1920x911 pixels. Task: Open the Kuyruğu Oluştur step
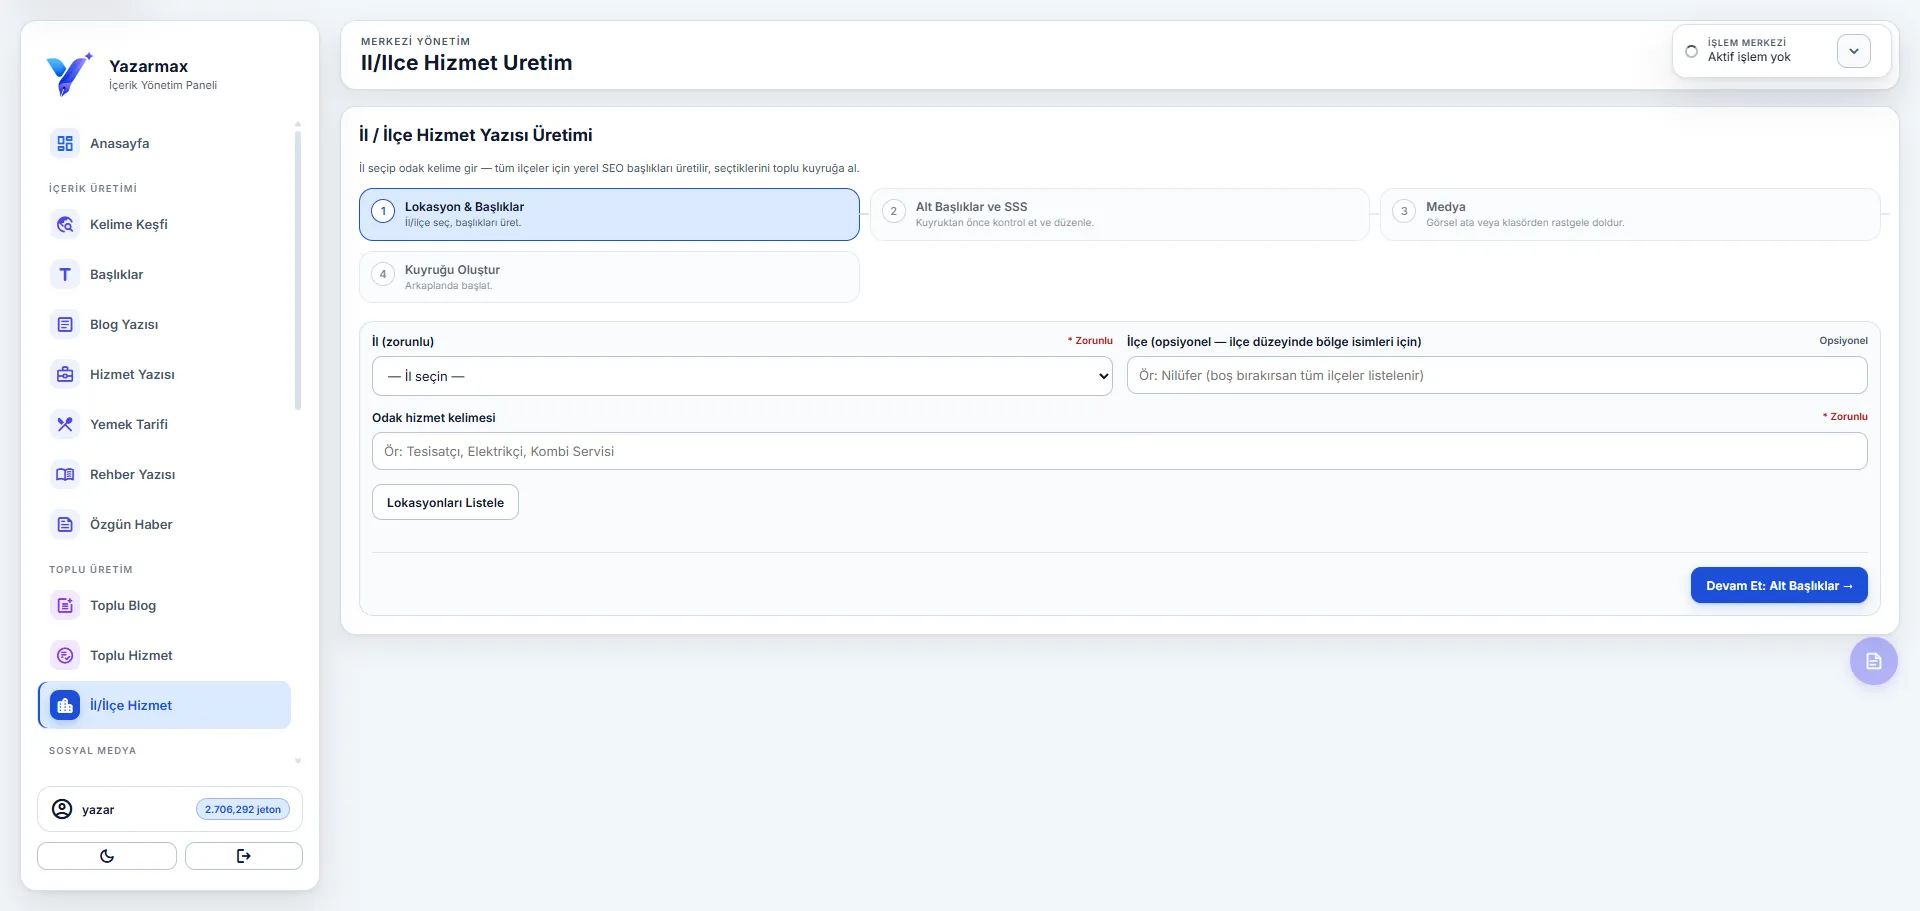[609, 277]
